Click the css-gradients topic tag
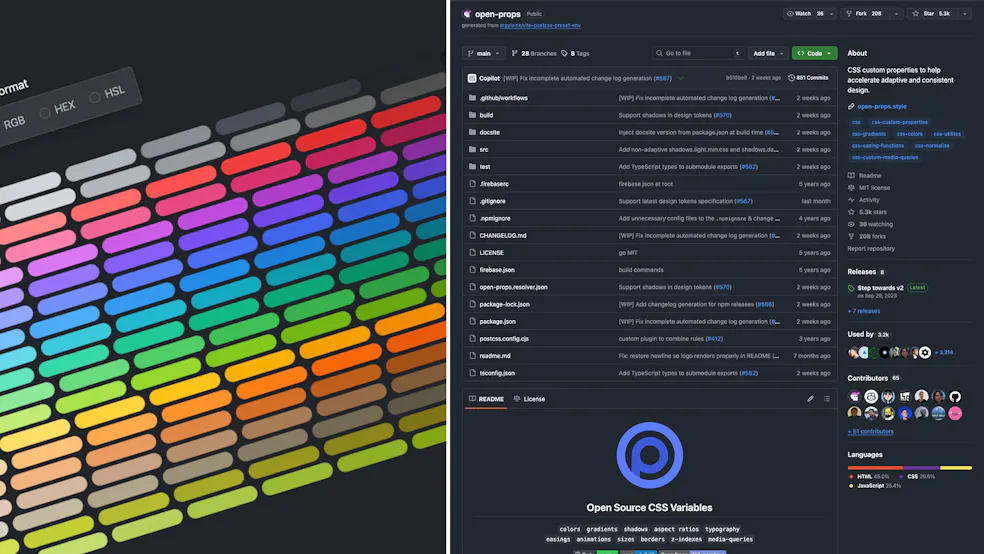Screen dimensions: 984x554 (x=869, y=134)
